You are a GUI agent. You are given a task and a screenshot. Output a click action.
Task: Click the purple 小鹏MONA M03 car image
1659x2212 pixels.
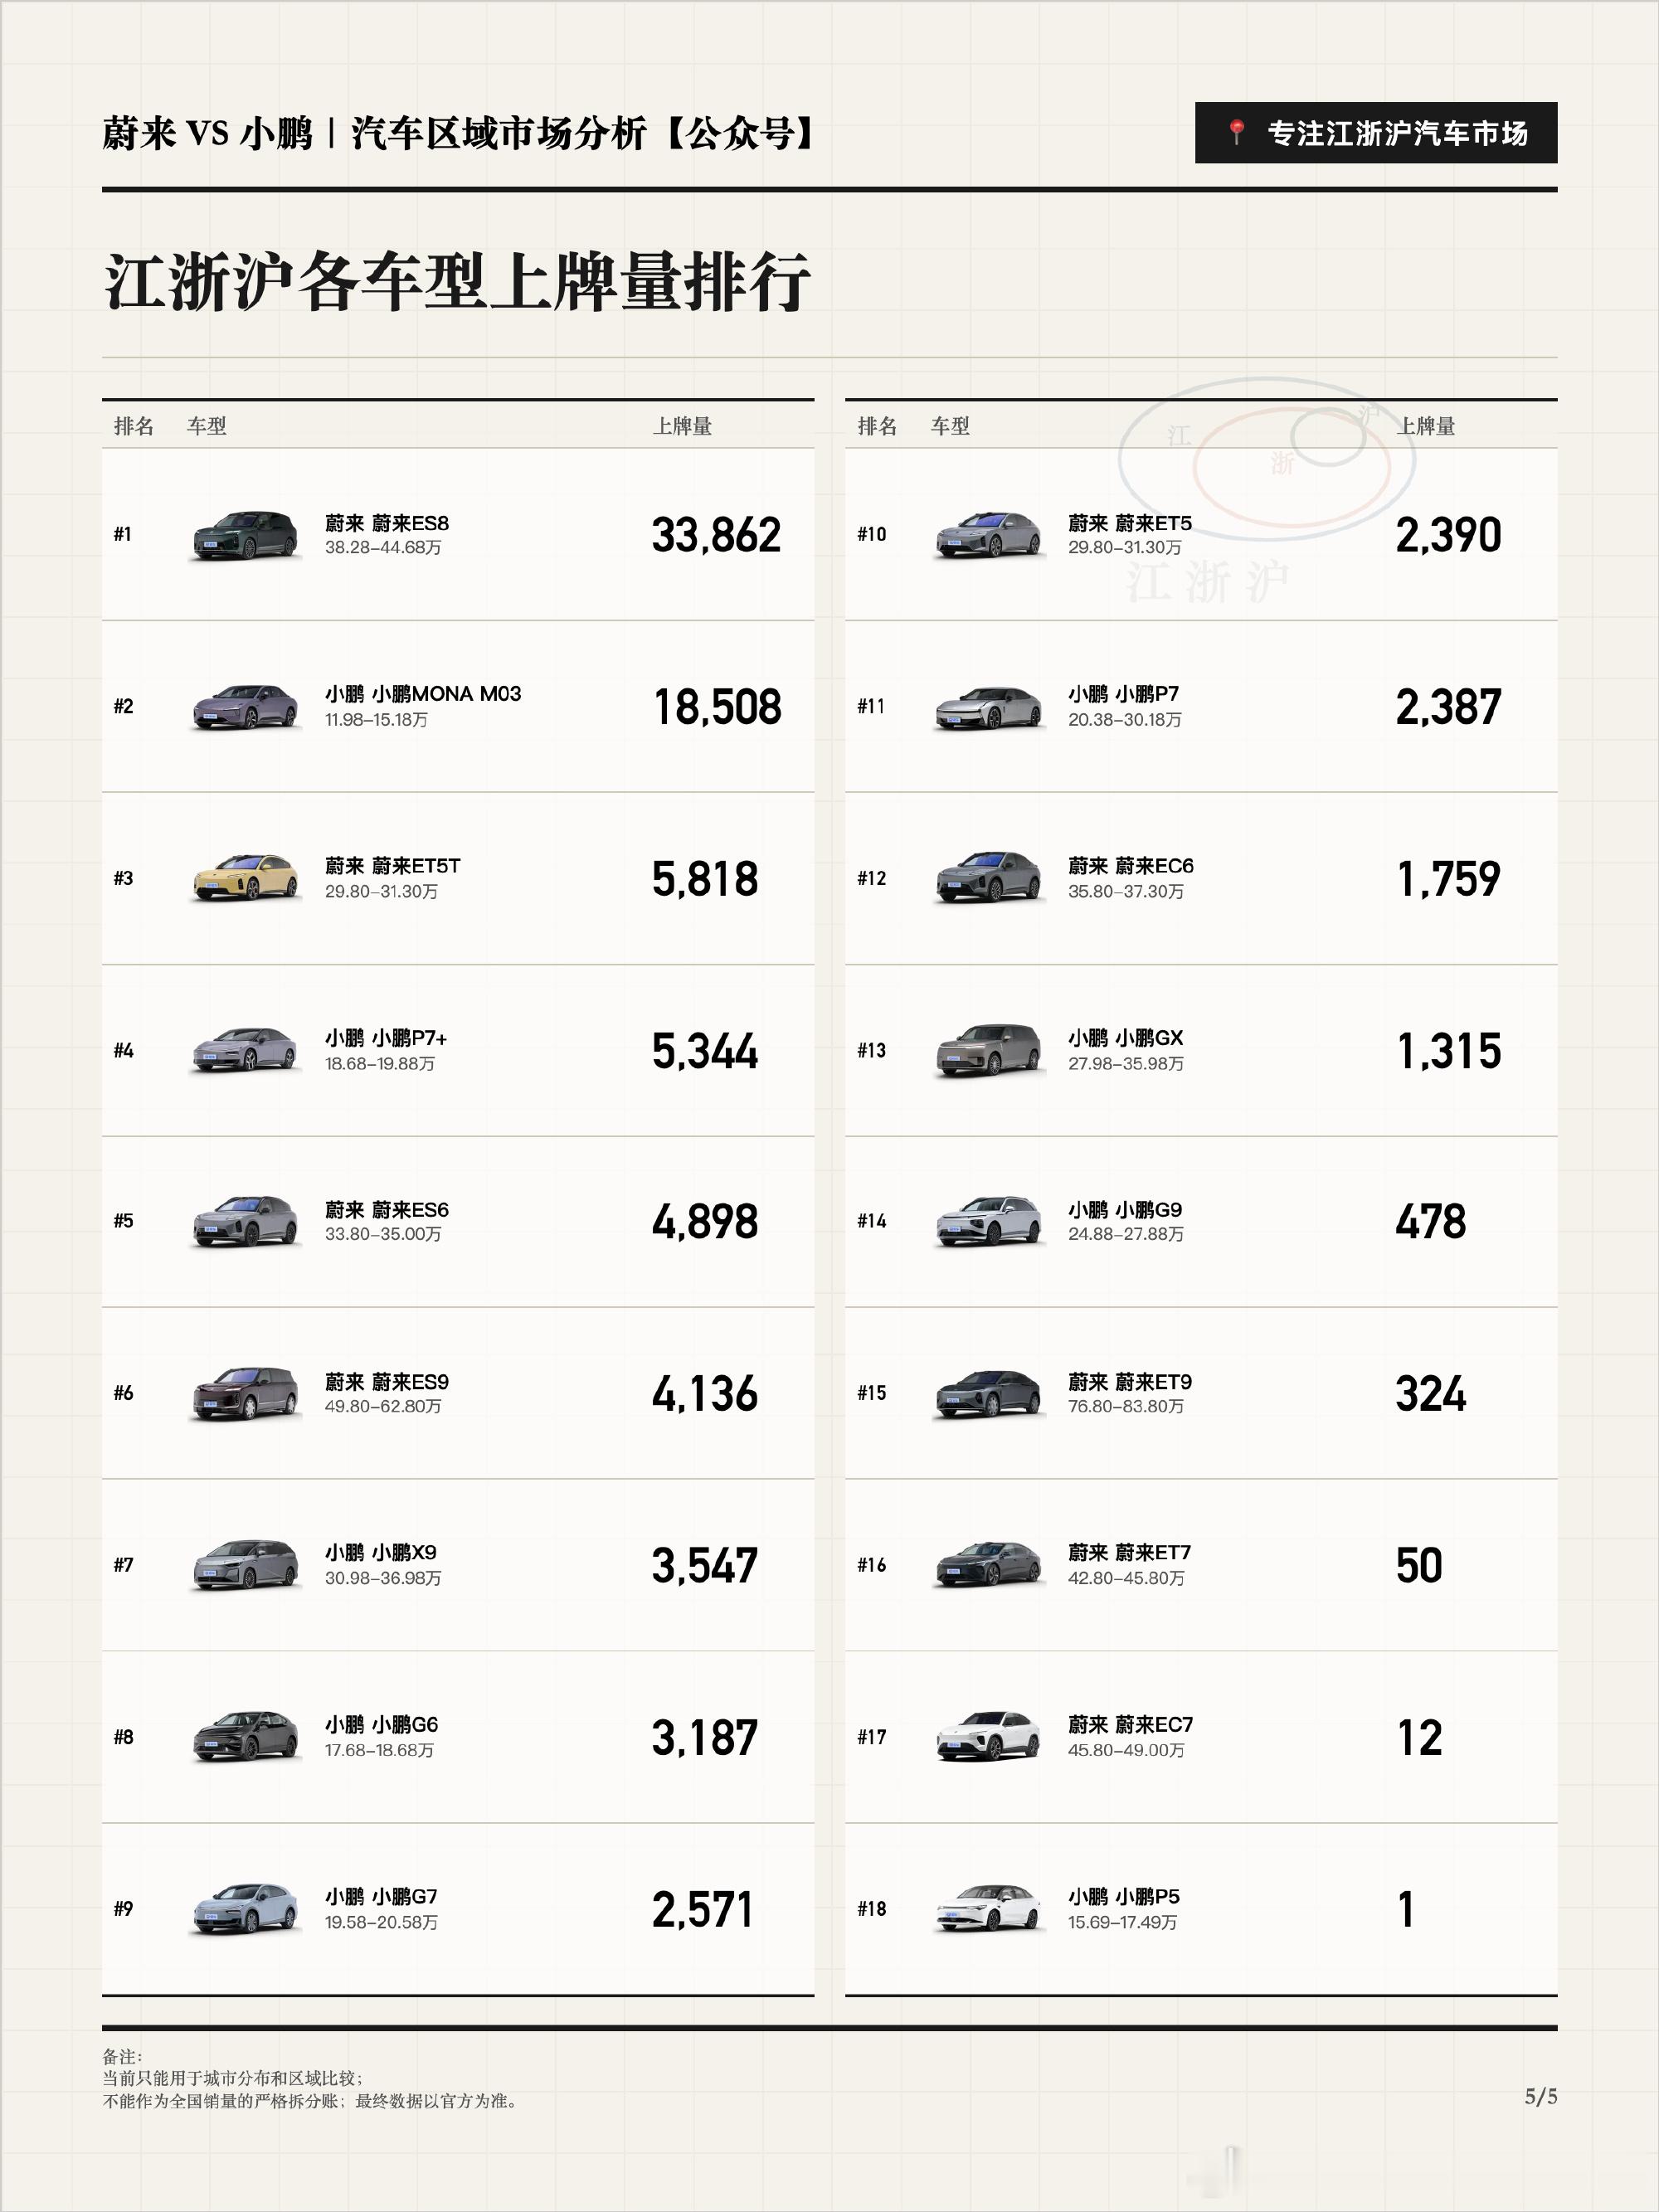pos(246,707)
